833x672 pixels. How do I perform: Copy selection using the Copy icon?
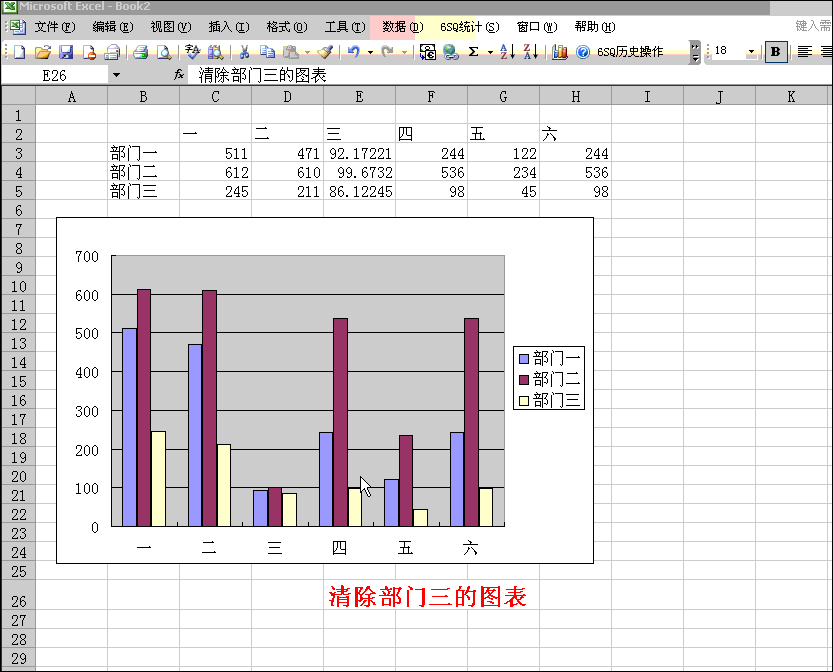click(x=267, y=52)
